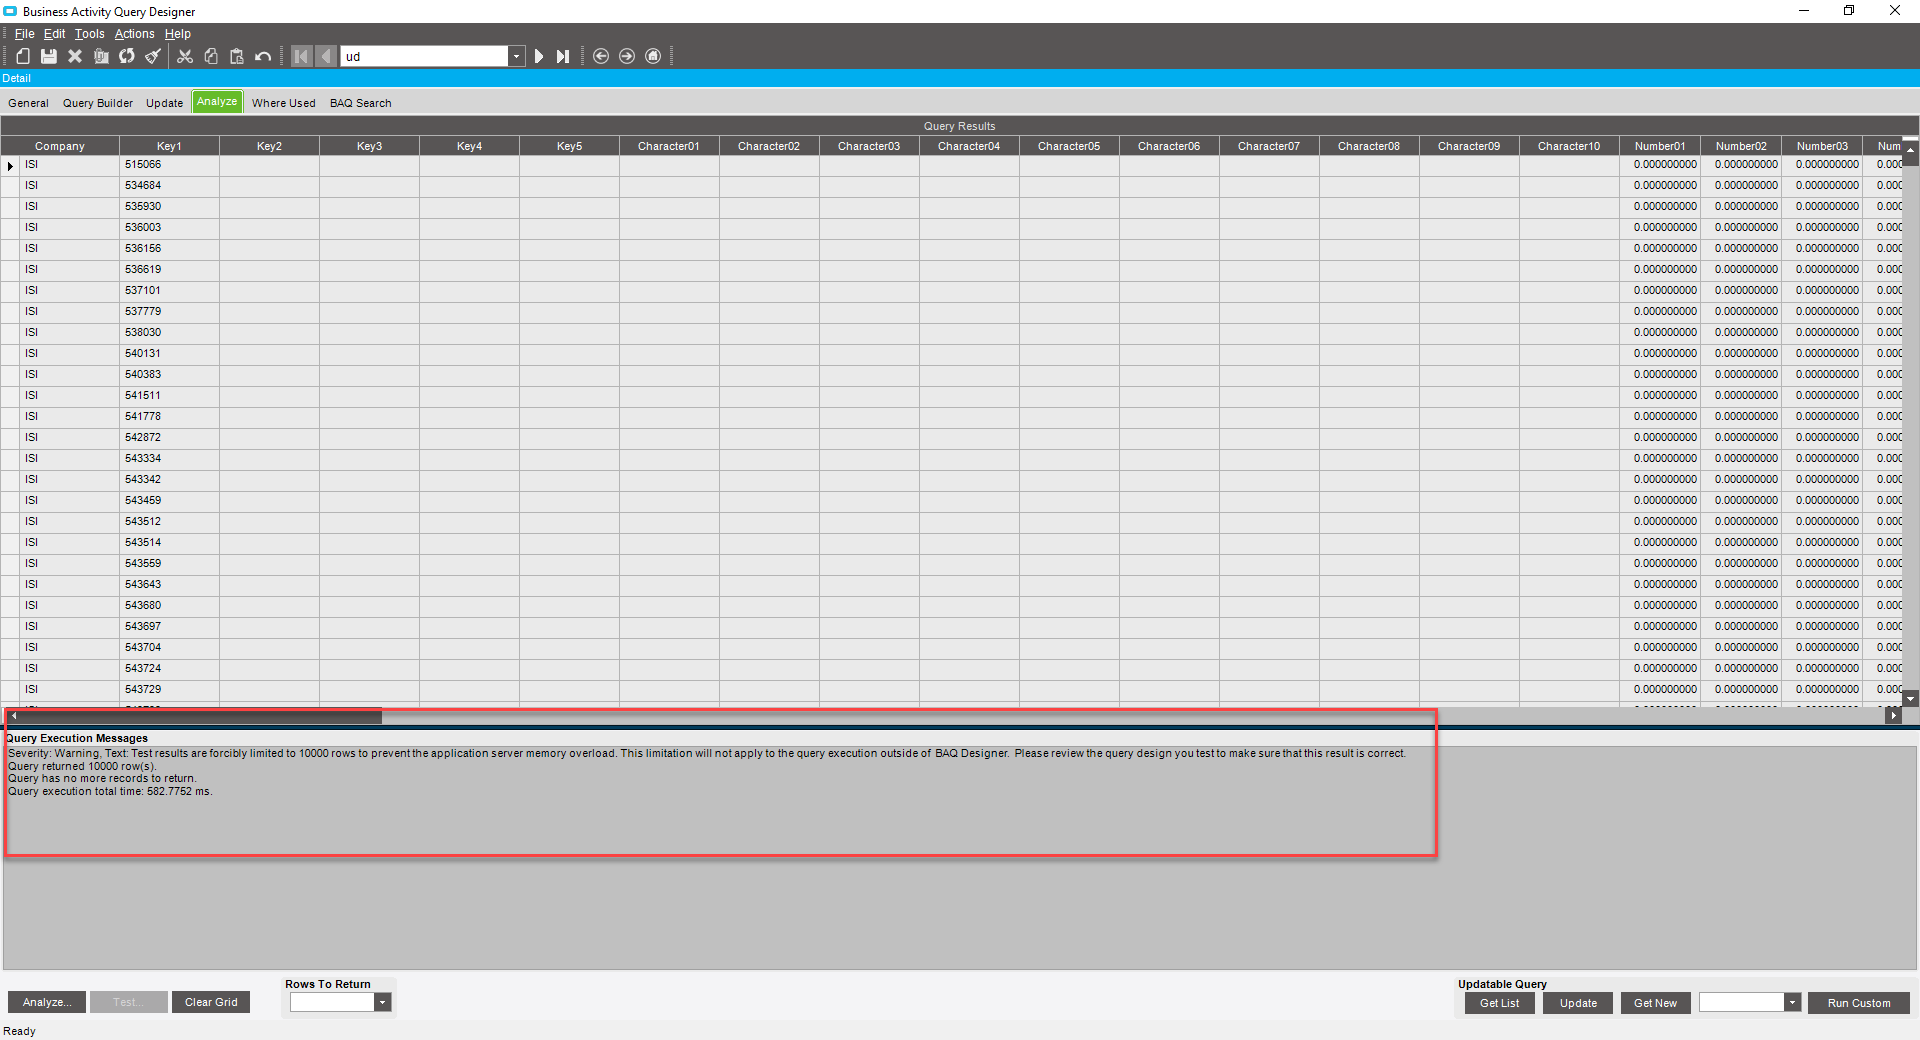Open the Edit menu
The height and width of the screenshot is (1040, 1920).
tap(55, 34)
